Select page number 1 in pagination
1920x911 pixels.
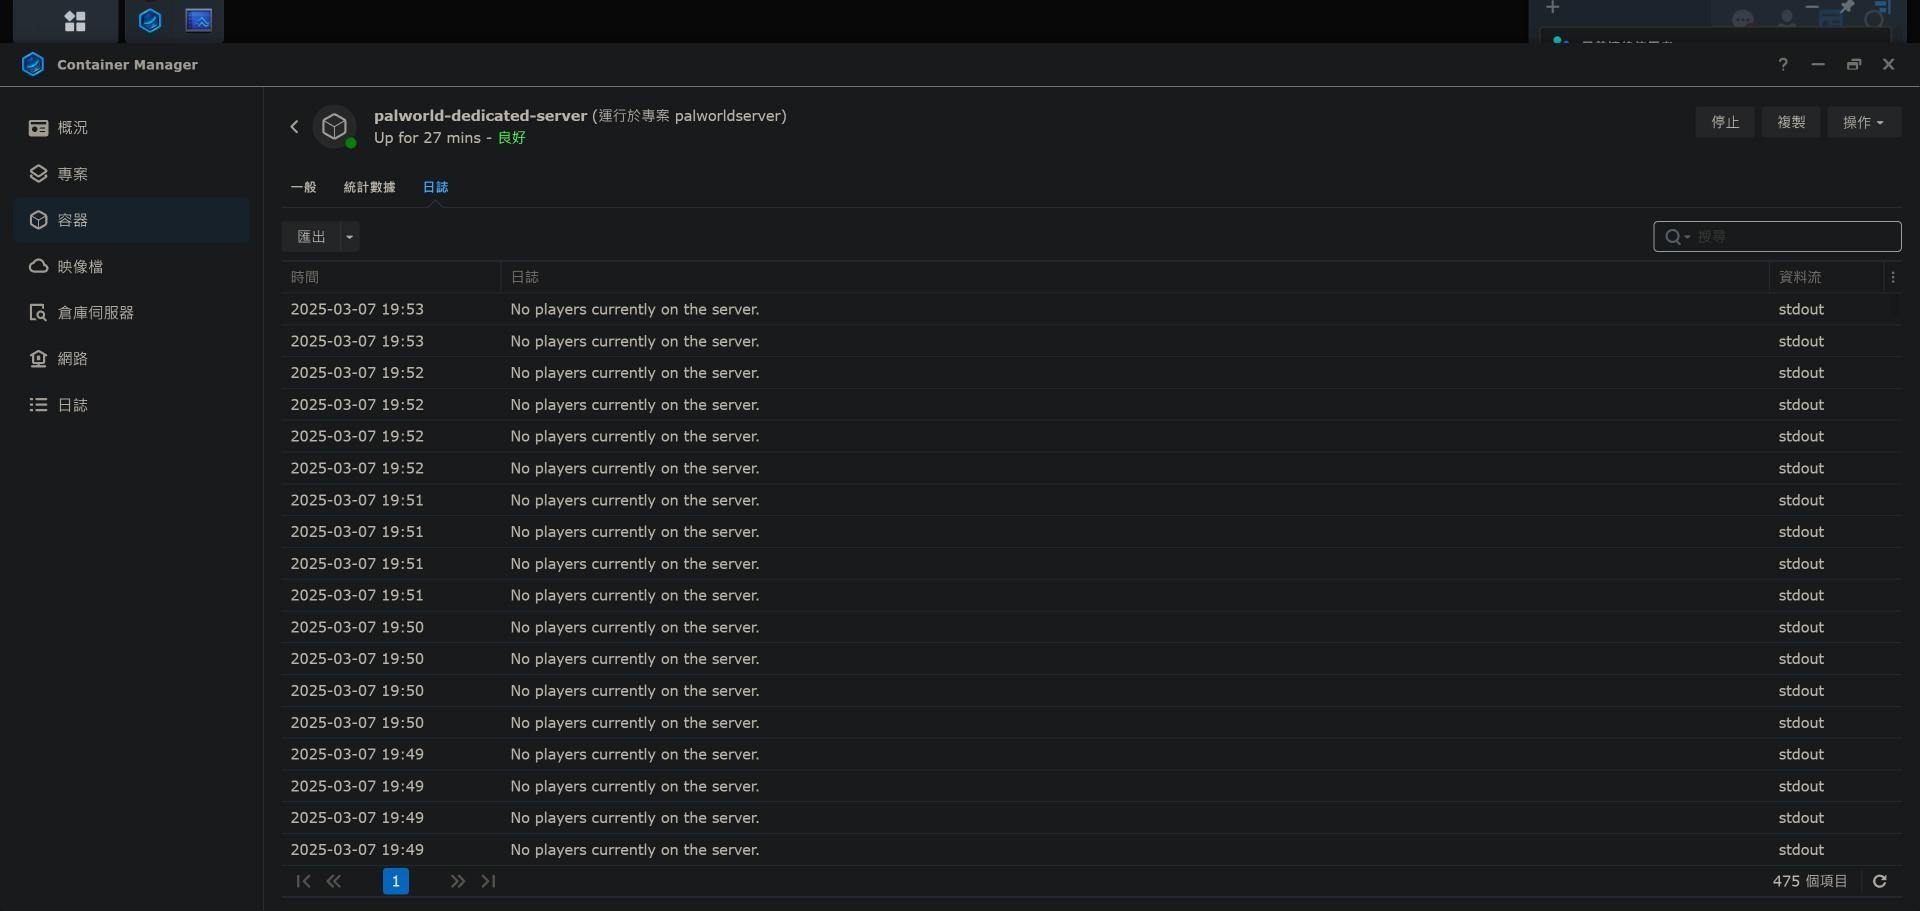pyautogui.click(x=395, y=881)
